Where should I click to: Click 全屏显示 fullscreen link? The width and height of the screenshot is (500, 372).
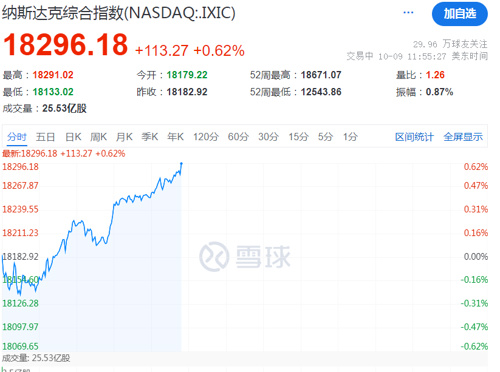[x=463, y=137]
